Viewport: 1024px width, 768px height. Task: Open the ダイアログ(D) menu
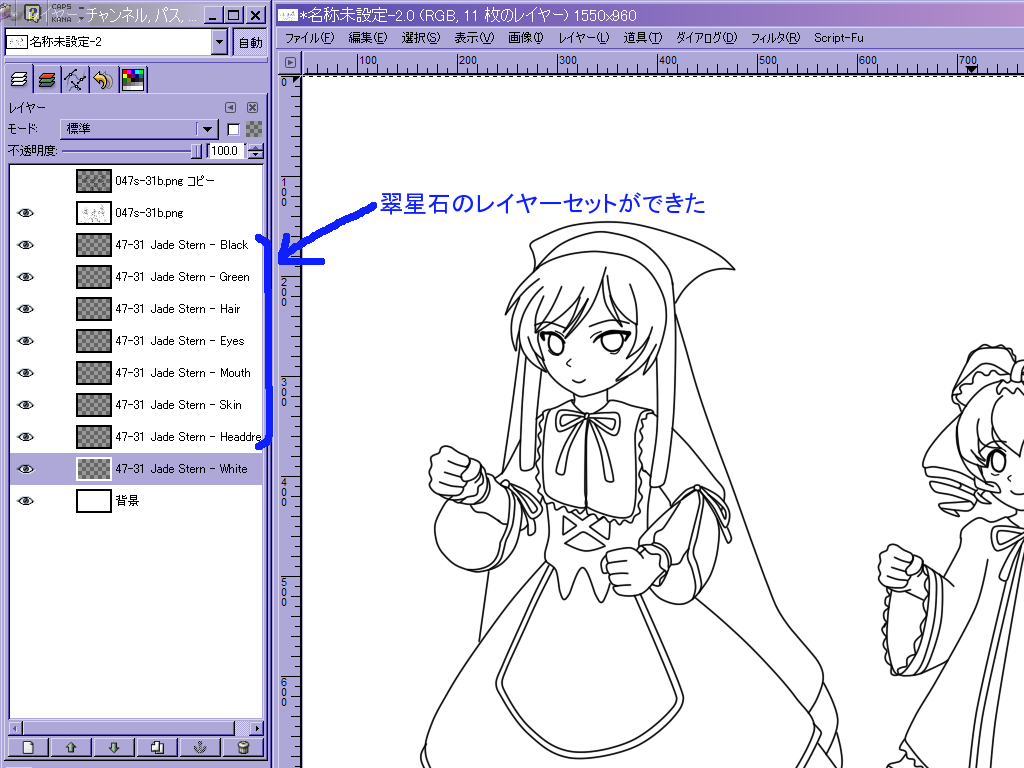pos(707,38)
